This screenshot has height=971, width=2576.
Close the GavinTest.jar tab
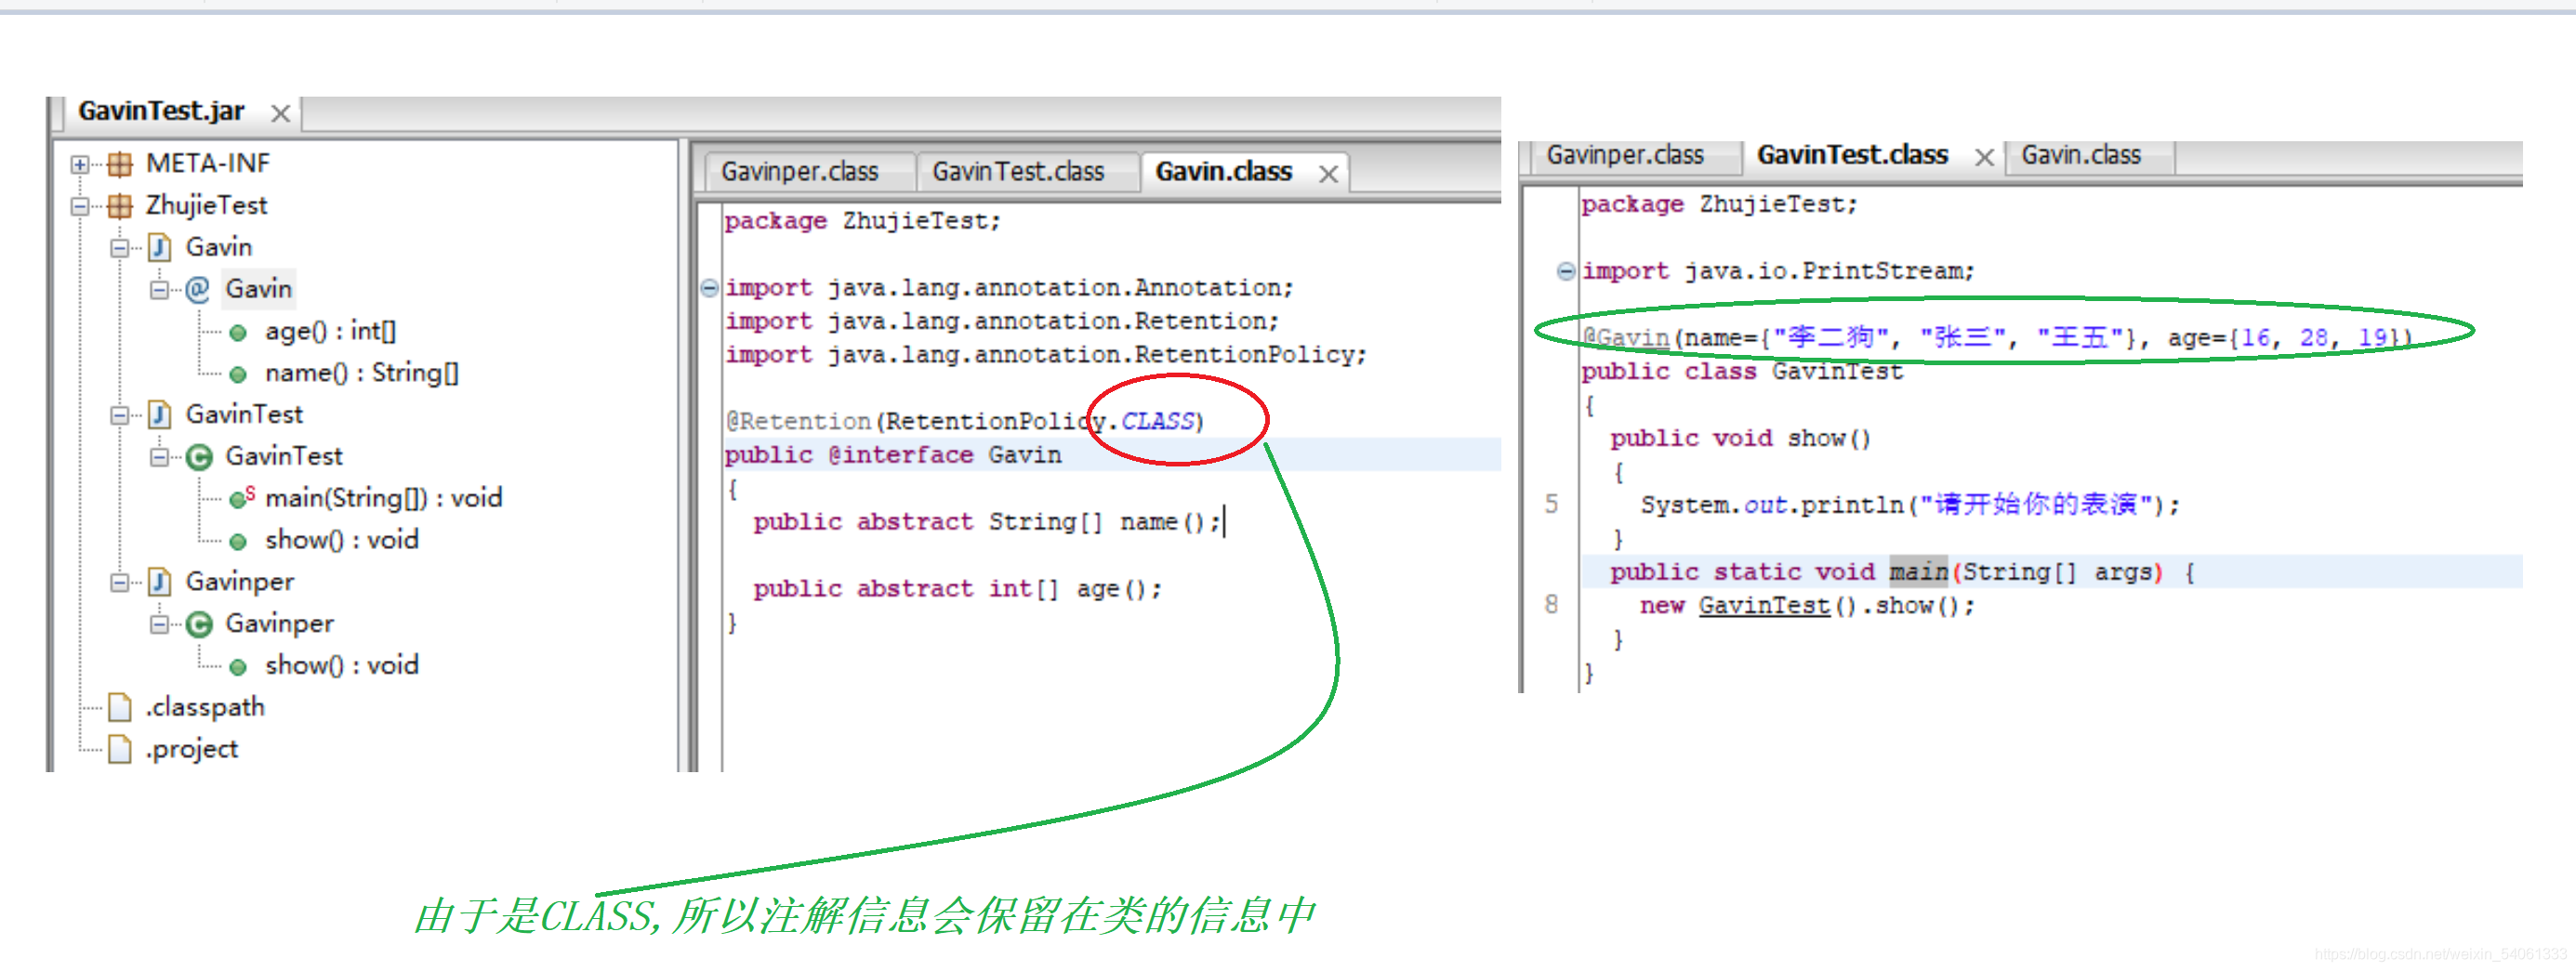(x=281, y=114)
